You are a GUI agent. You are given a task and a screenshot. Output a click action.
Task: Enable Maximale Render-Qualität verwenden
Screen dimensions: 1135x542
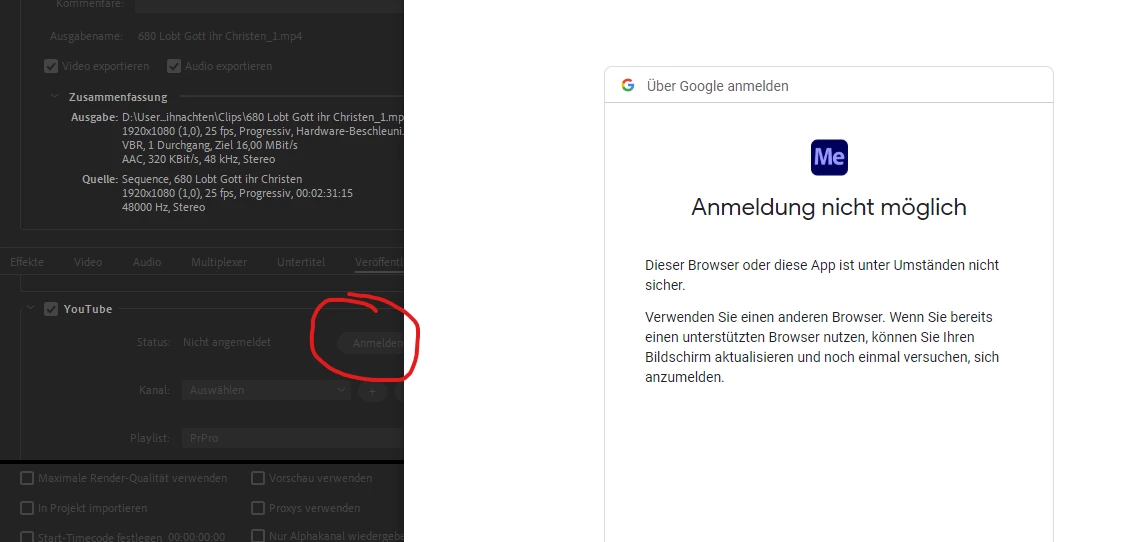click(x=27, y=478)
